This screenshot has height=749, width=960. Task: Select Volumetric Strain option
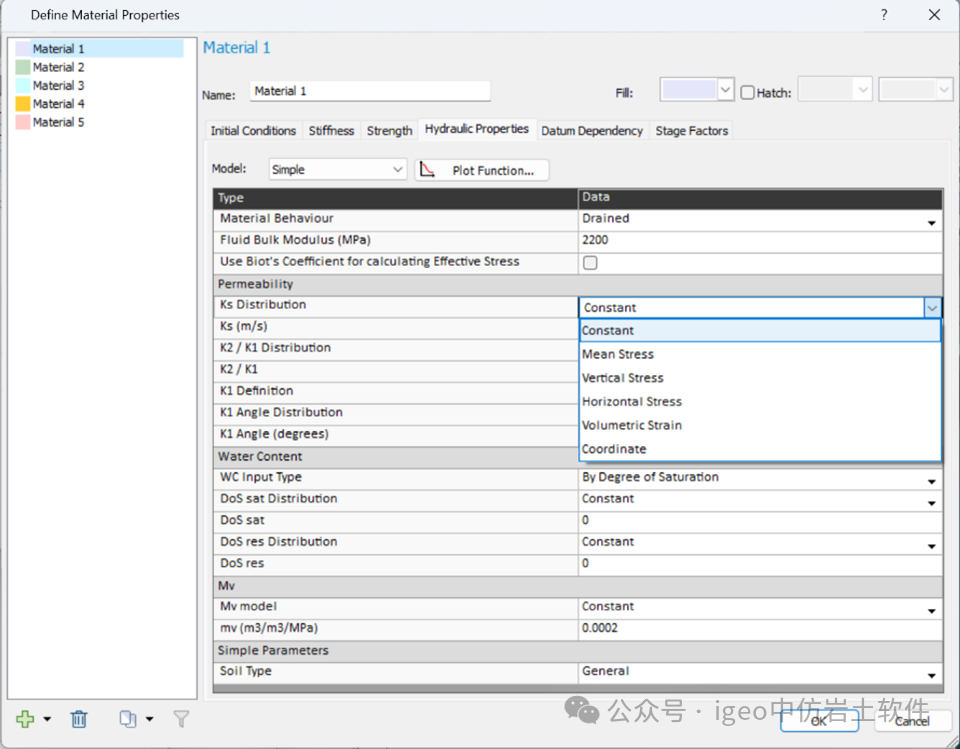pyautogui.click(x=632, y=425)
